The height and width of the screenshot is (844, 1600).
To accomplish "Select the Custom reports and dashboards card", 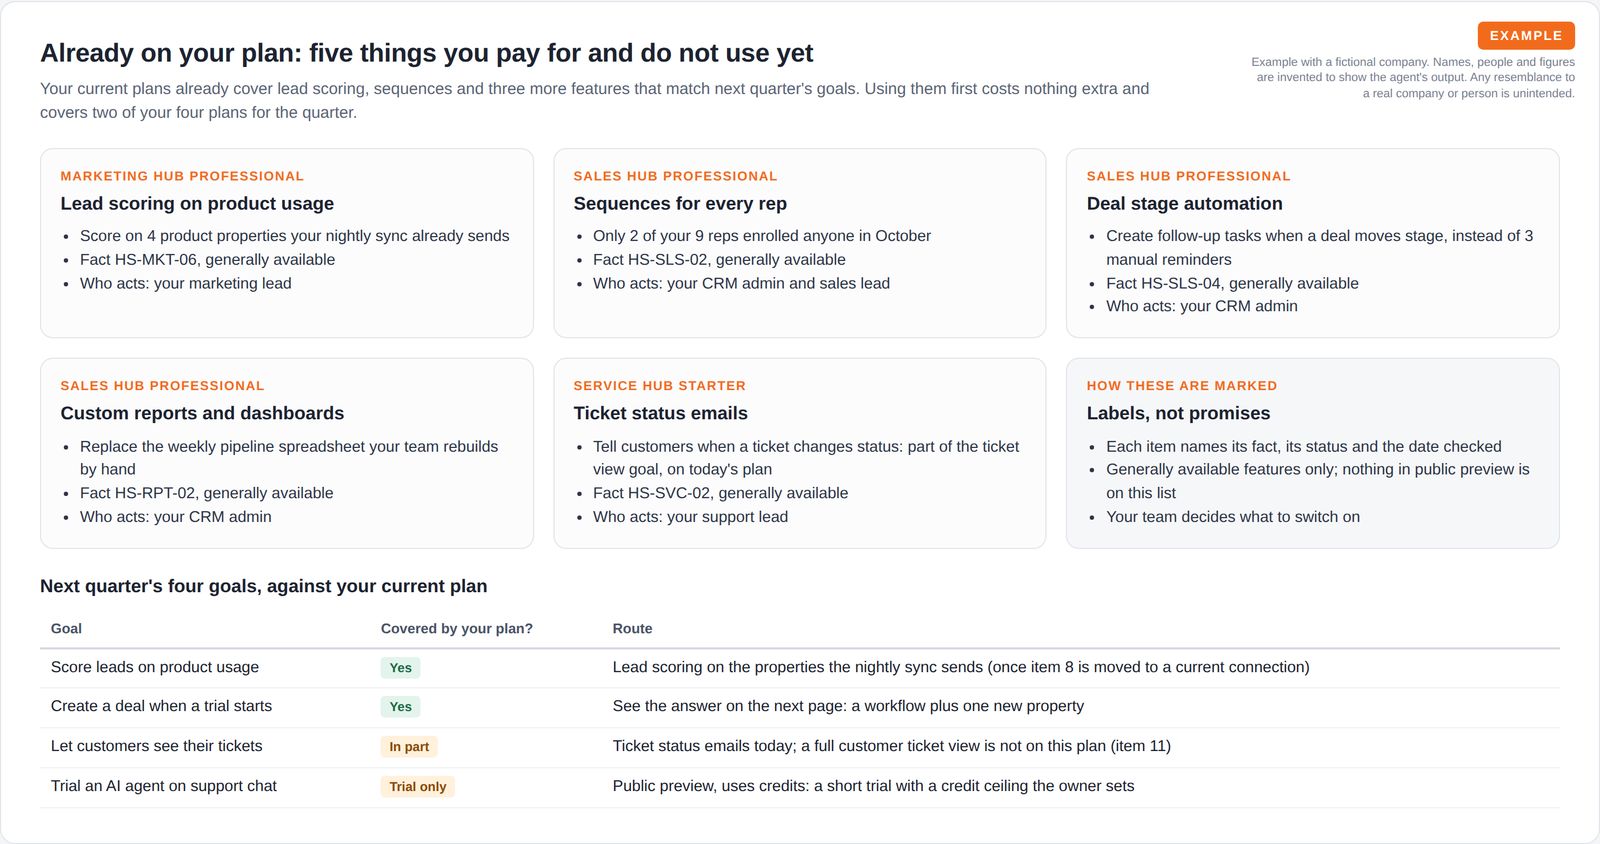I will pyautogui.click(x=286, y=453).
